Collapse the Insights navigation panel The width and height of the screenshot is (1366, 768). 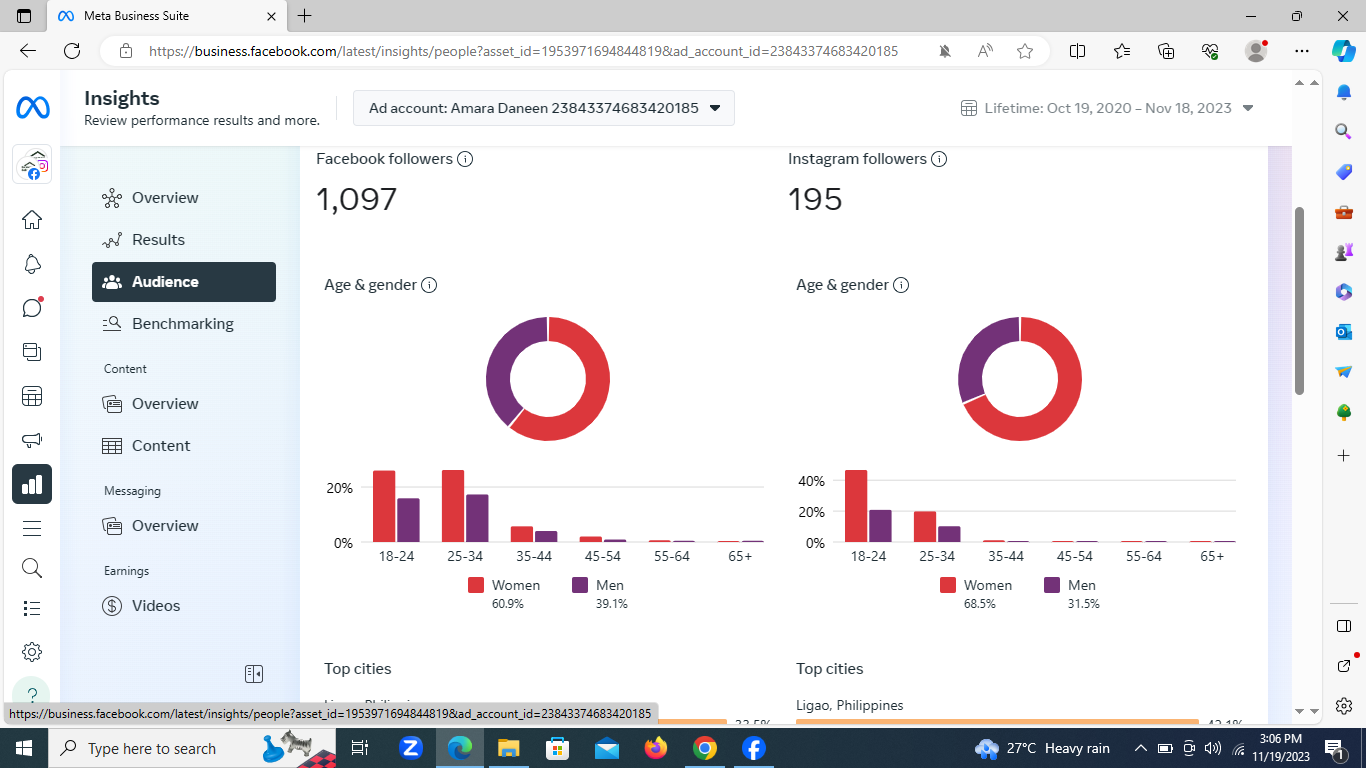tap(254, 674)
